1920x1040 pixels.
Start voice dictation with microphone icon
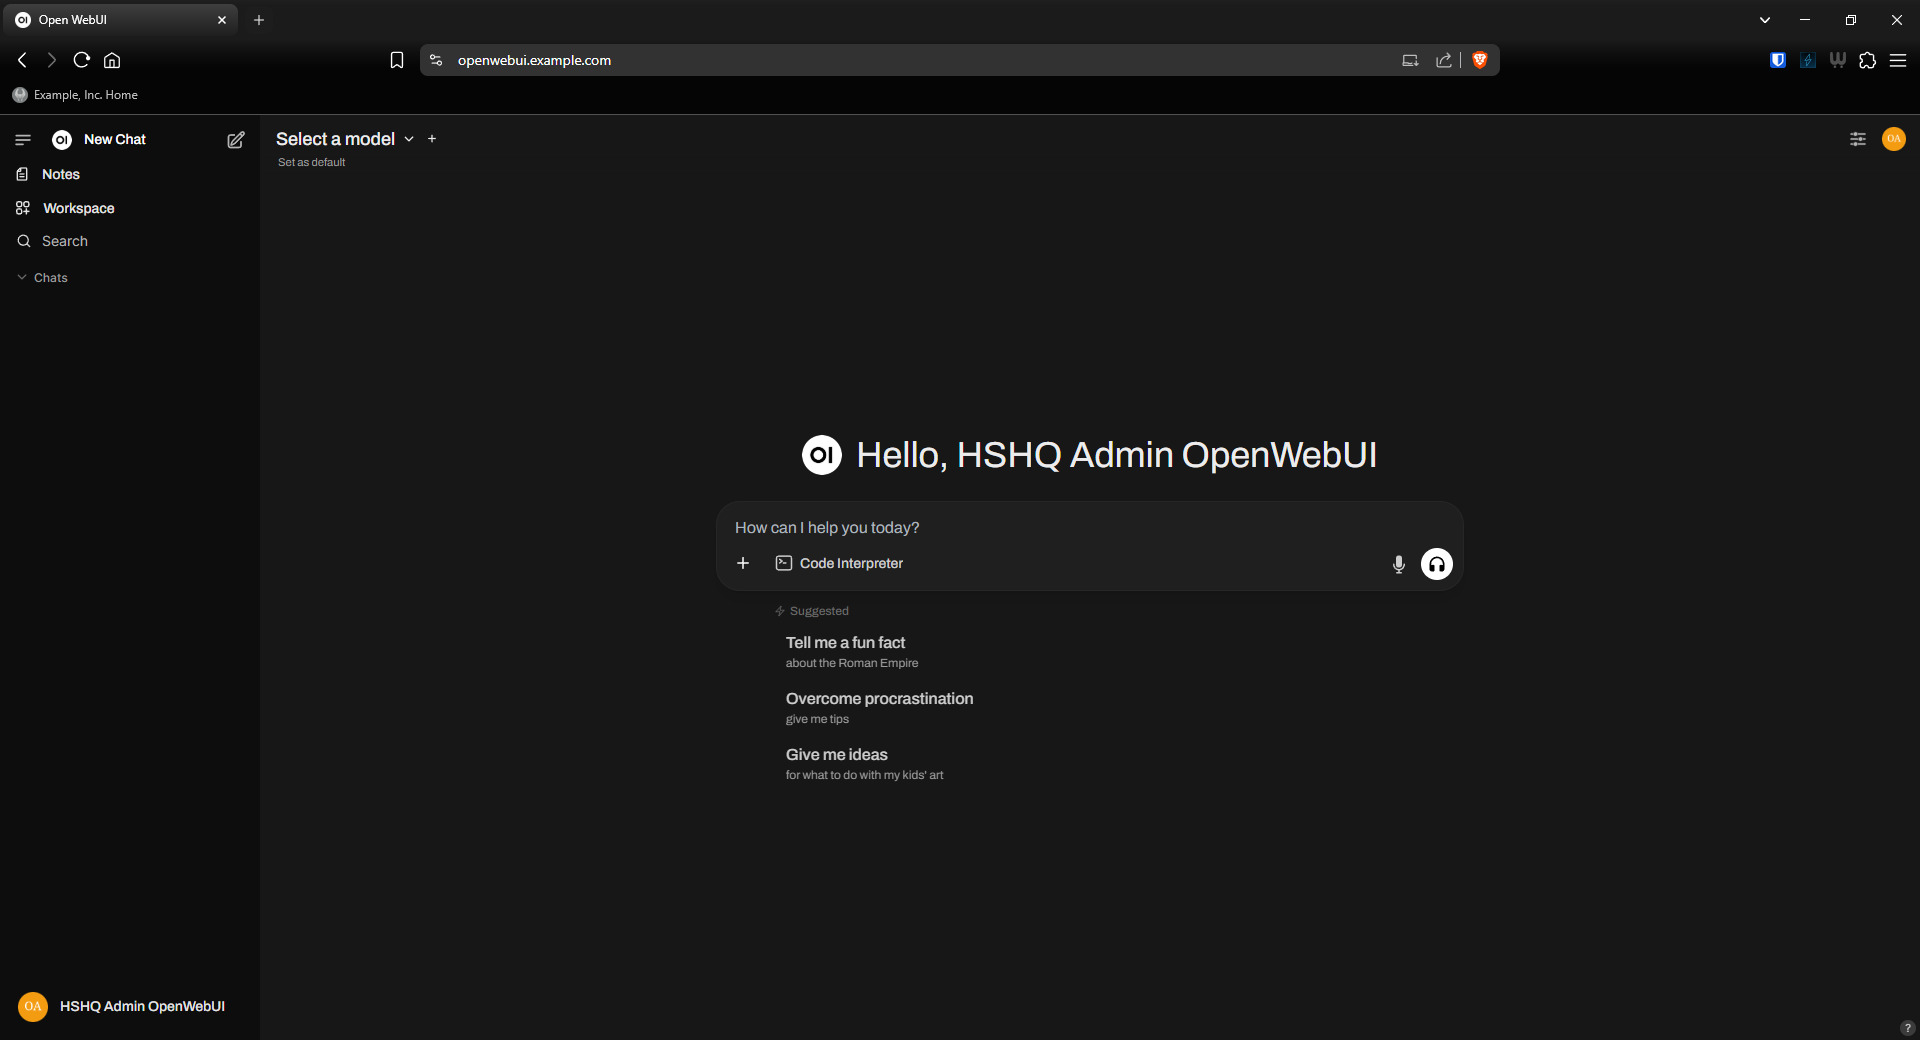tap(1398, 564)
